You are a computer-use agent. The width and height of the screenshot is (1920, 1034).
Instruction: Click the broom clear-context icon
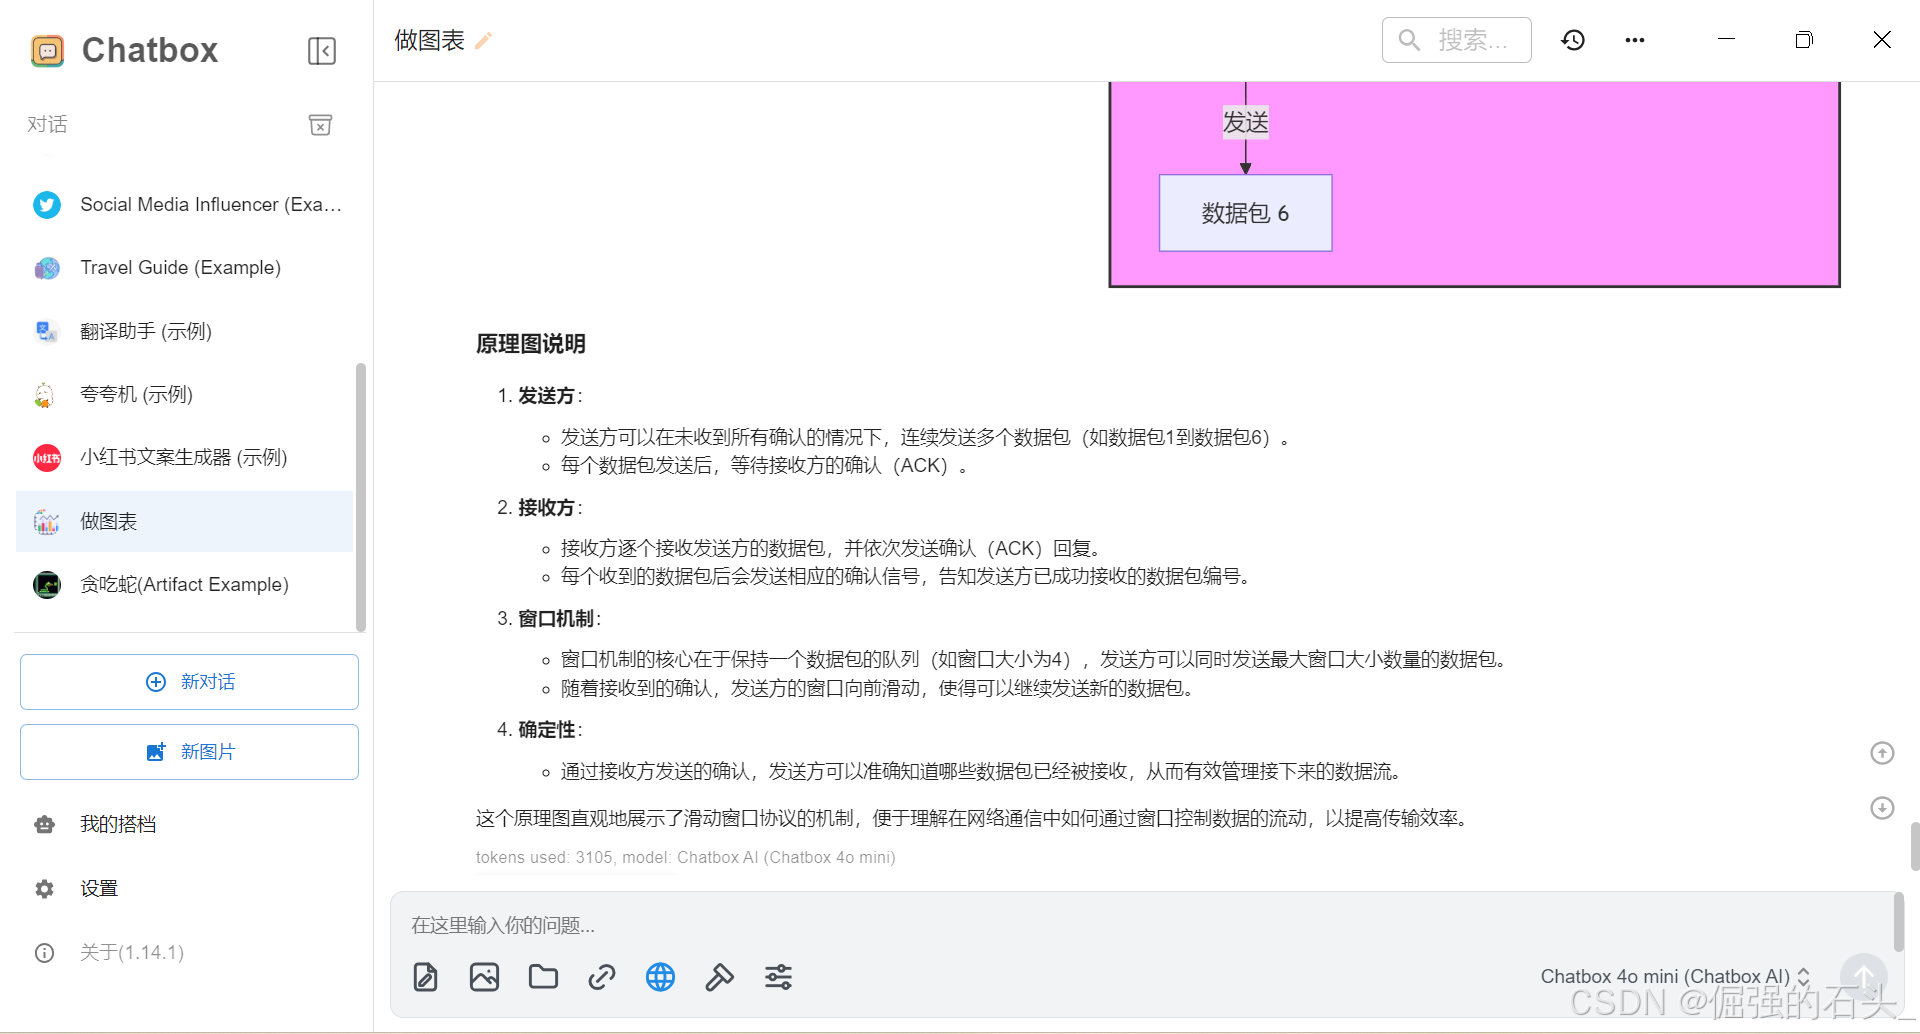[719, 977]
